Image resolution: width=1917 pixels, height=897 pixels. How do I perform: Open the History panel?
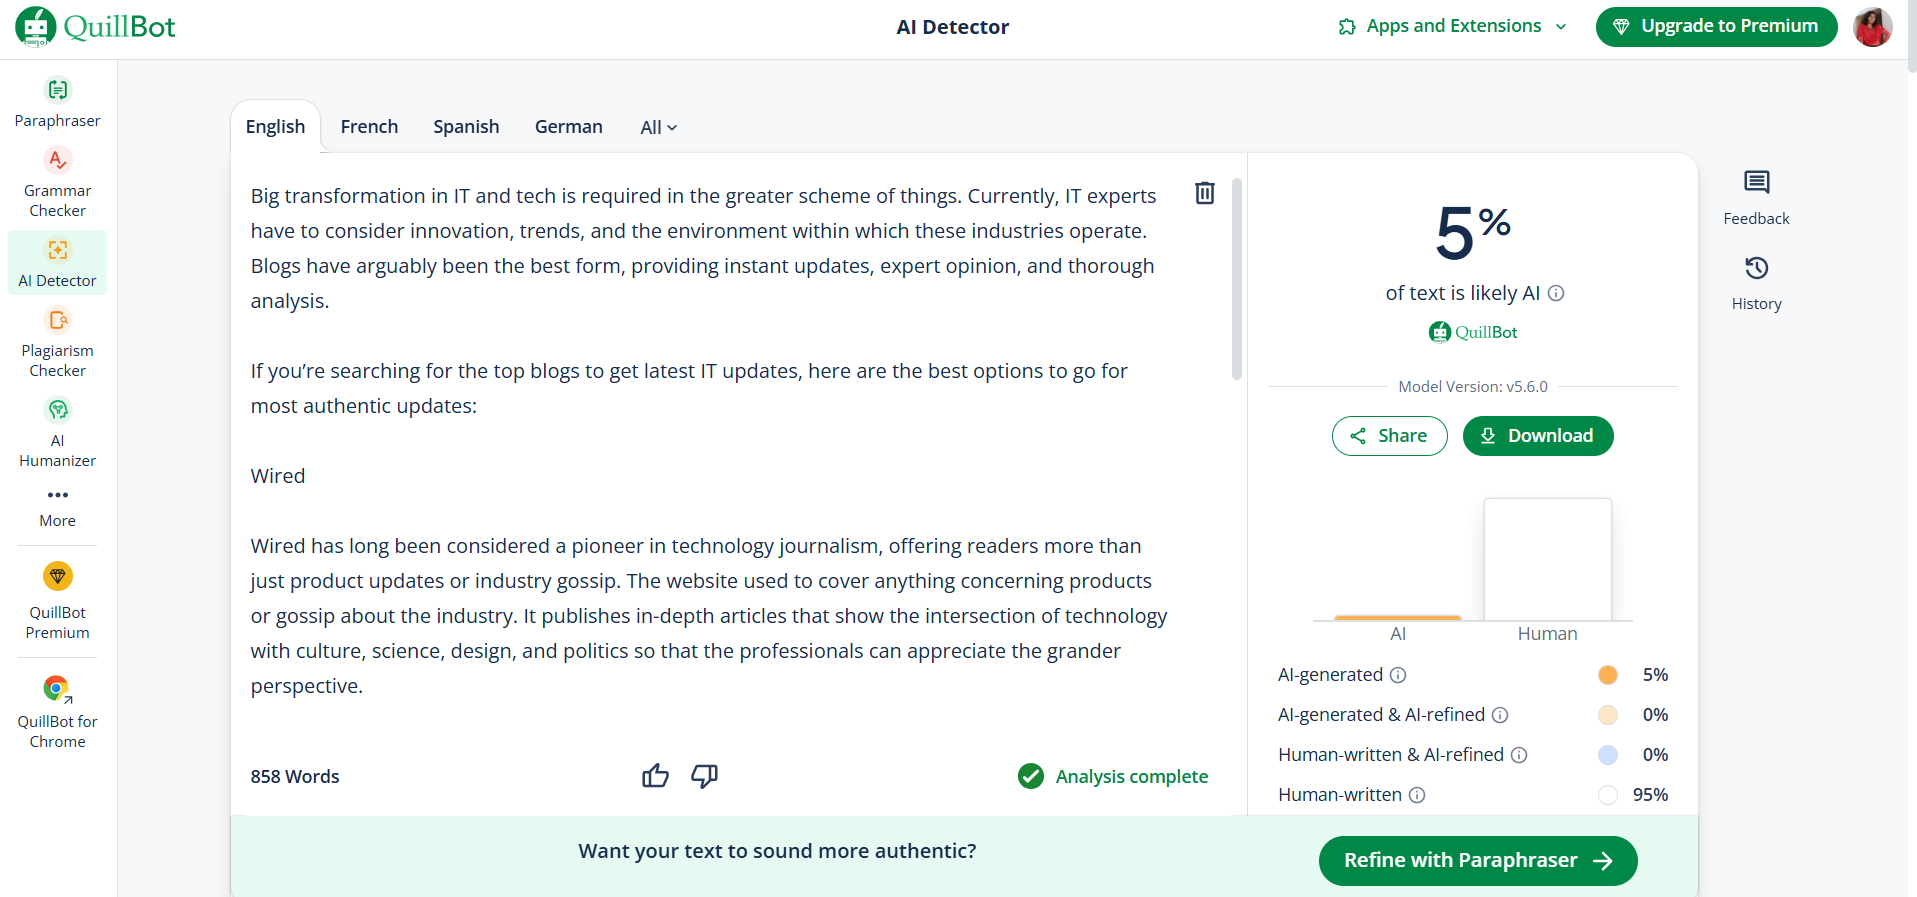[x=1756, y=282]
